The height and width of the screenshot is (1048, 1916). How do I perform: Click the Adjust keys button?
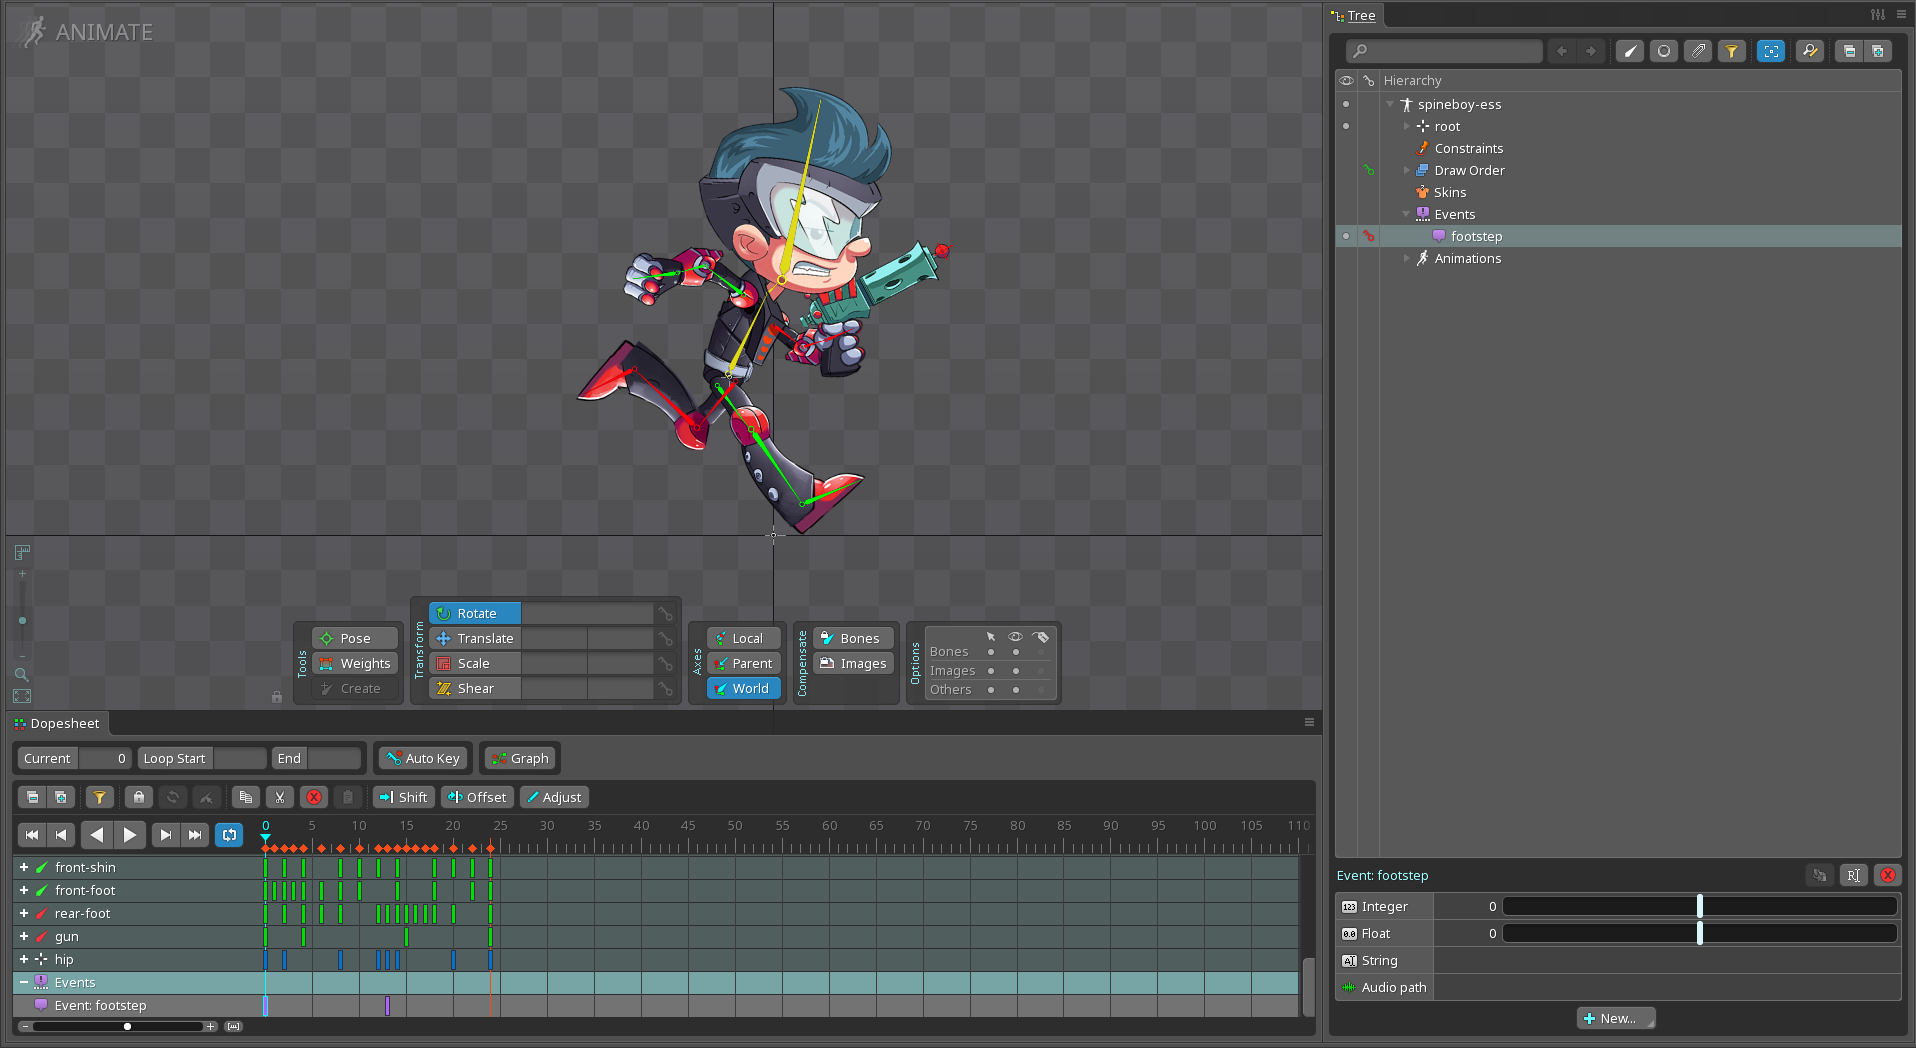(555, 797)
